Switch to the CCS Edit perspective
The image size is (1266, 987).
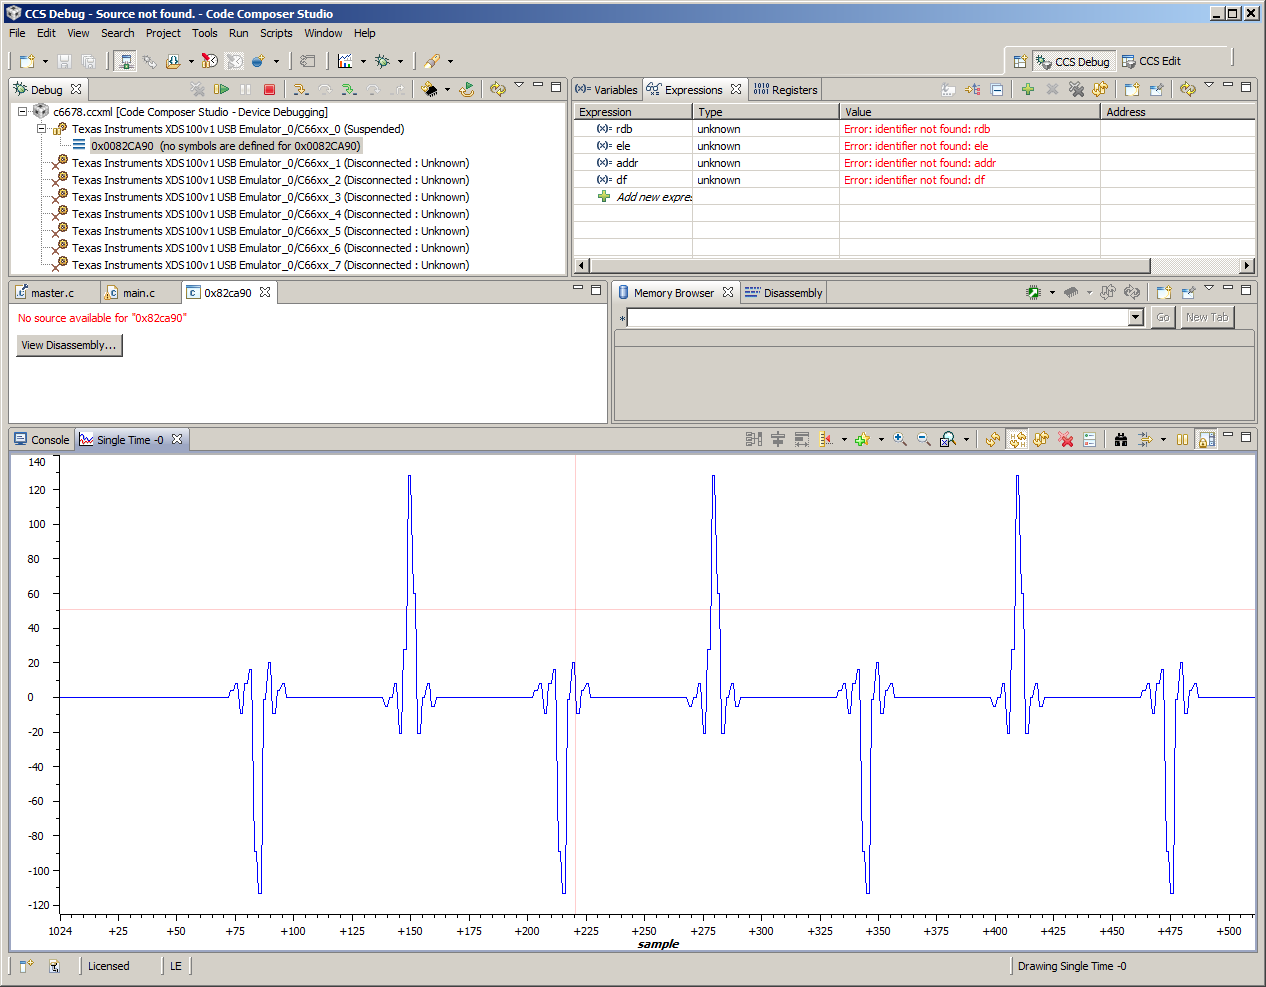[x=1151, y=61]
